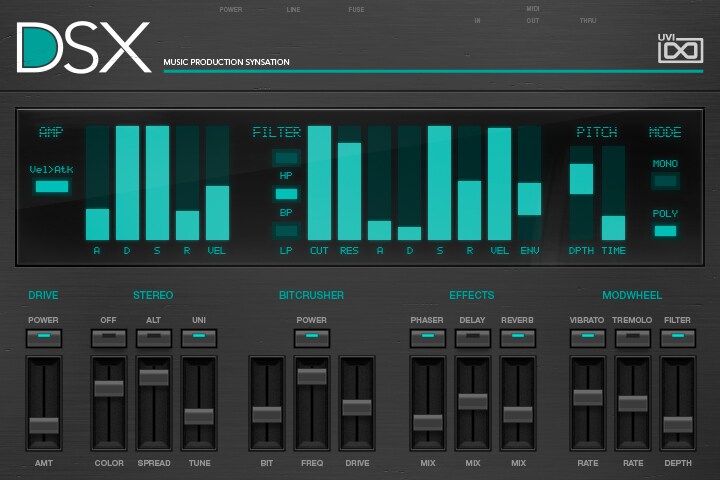Adjust the filter RES bar
Image resolution: width=720 pixels, height=480 pixels.
click(x=349, y=183)
